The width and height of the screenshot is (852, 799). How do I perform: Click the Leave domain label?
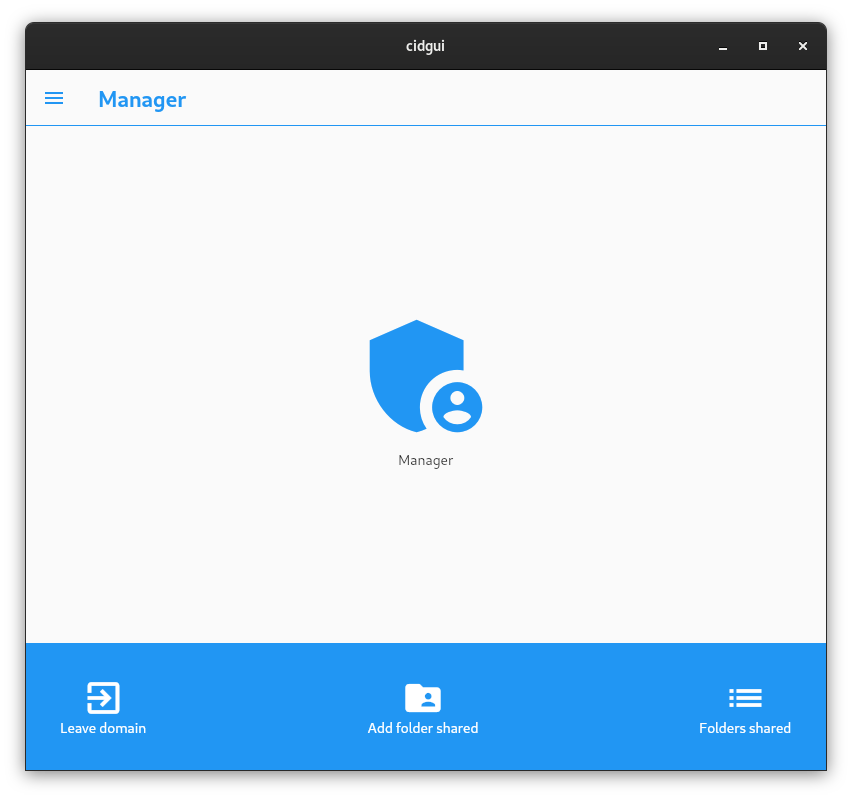coord(103,728)
